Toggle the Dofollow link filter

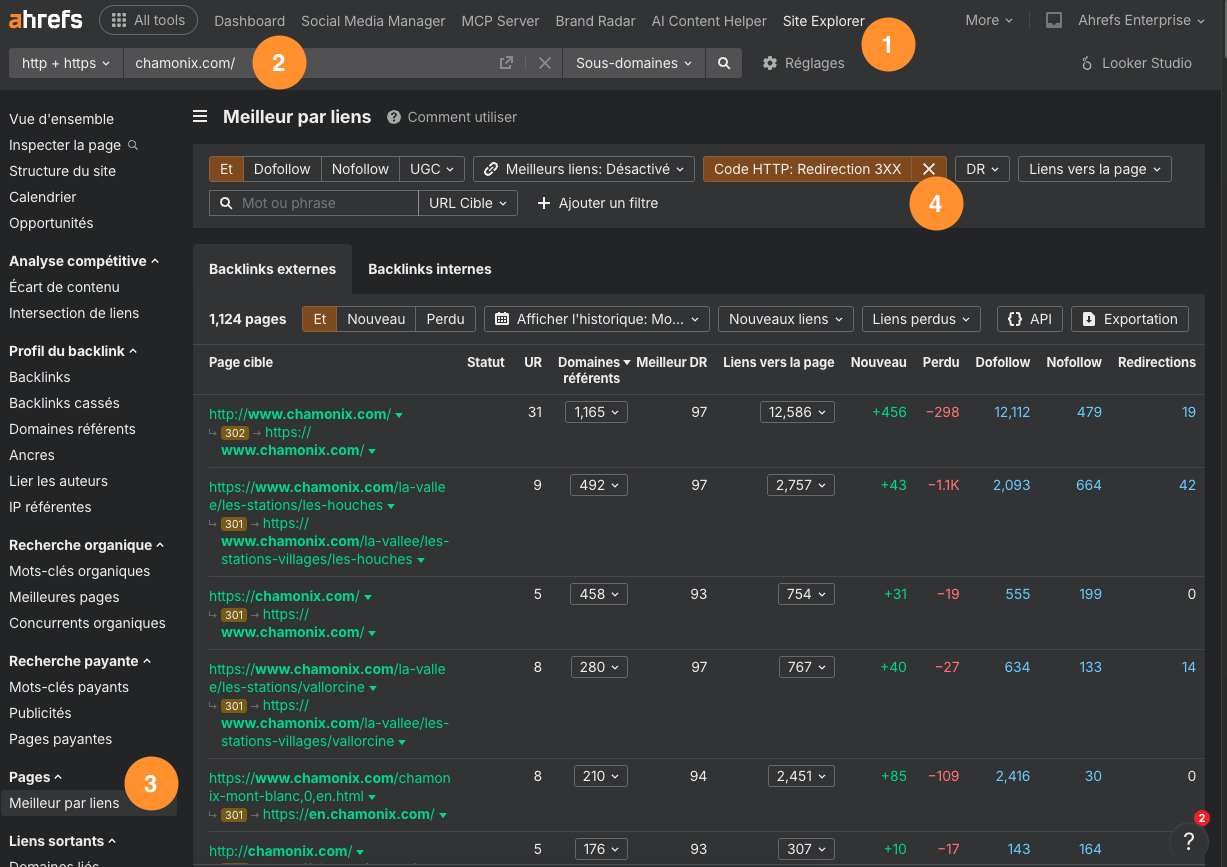pos(282,169)
